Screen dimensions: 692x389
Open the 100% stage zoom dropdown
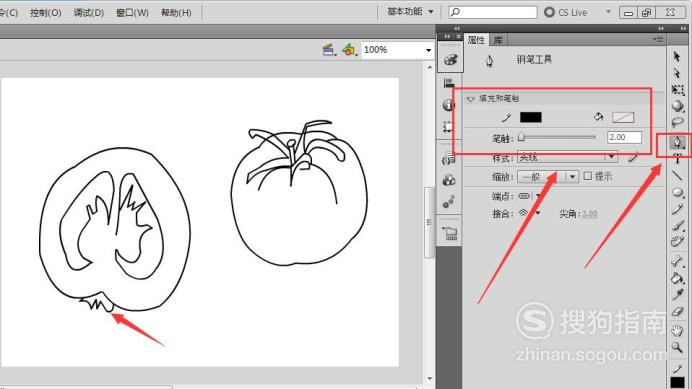point(428,50)
